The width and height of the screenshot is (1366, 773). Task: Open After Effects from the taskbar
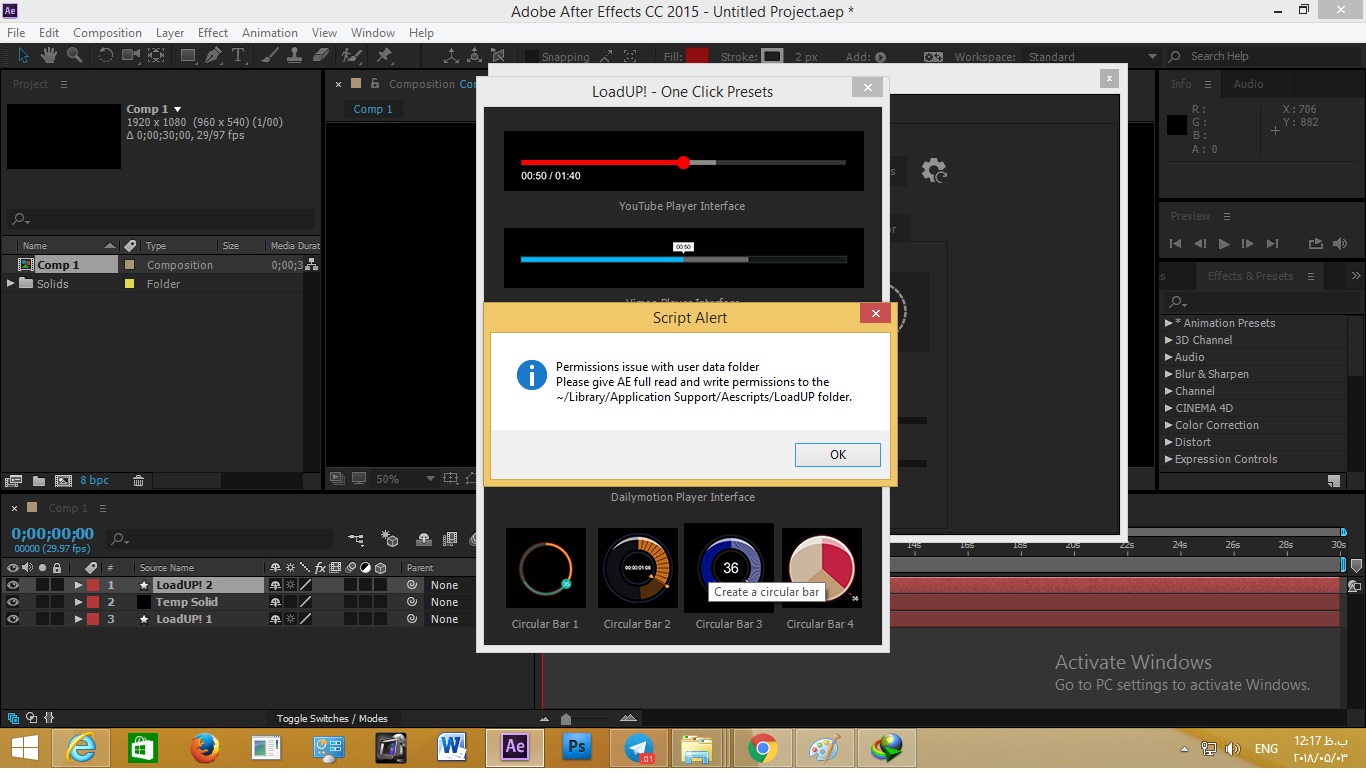click(x=515, y=747)
